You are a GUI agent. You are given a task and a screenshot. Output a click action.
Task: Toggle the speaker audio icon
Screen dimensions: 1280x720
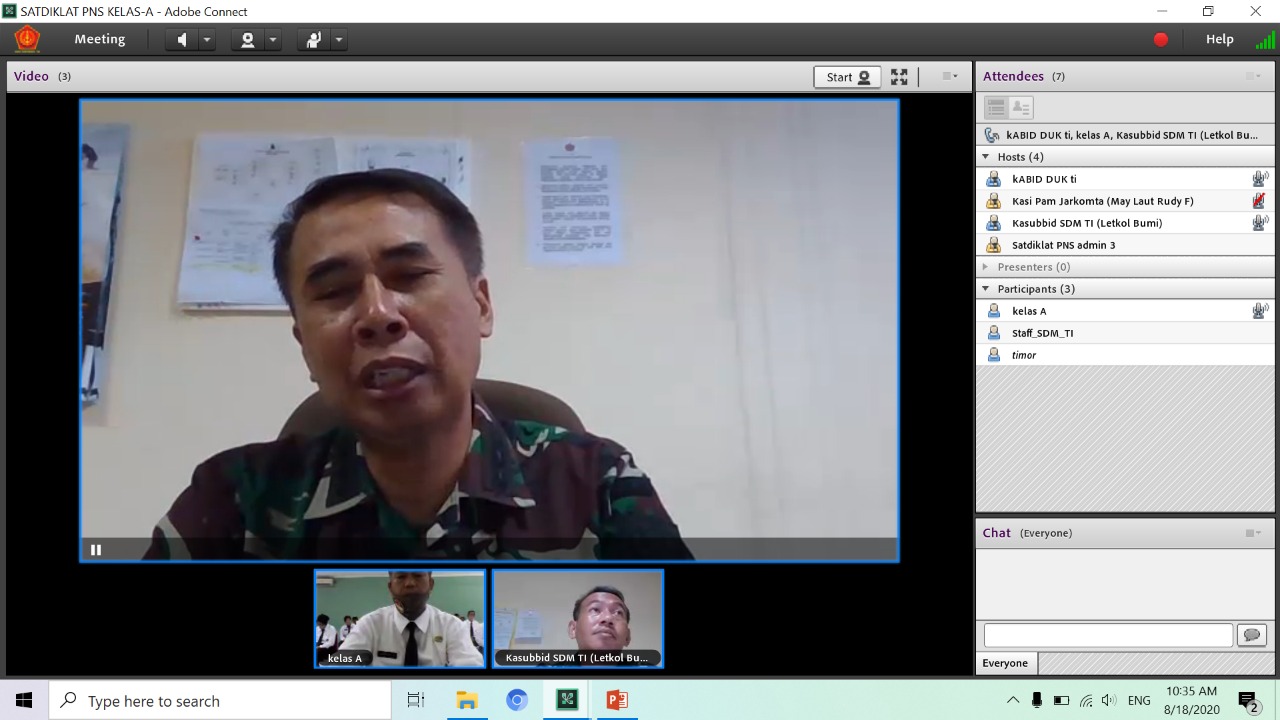[182, 40]
